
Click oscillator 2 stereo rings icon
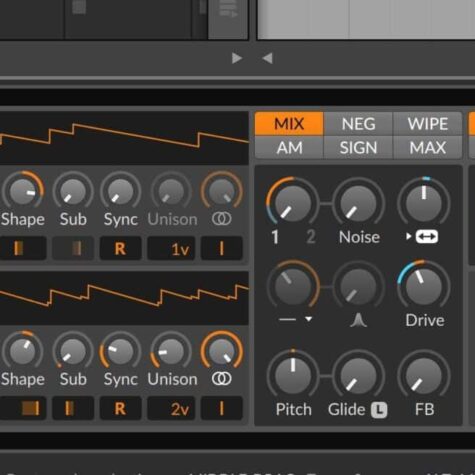(222, 379)
